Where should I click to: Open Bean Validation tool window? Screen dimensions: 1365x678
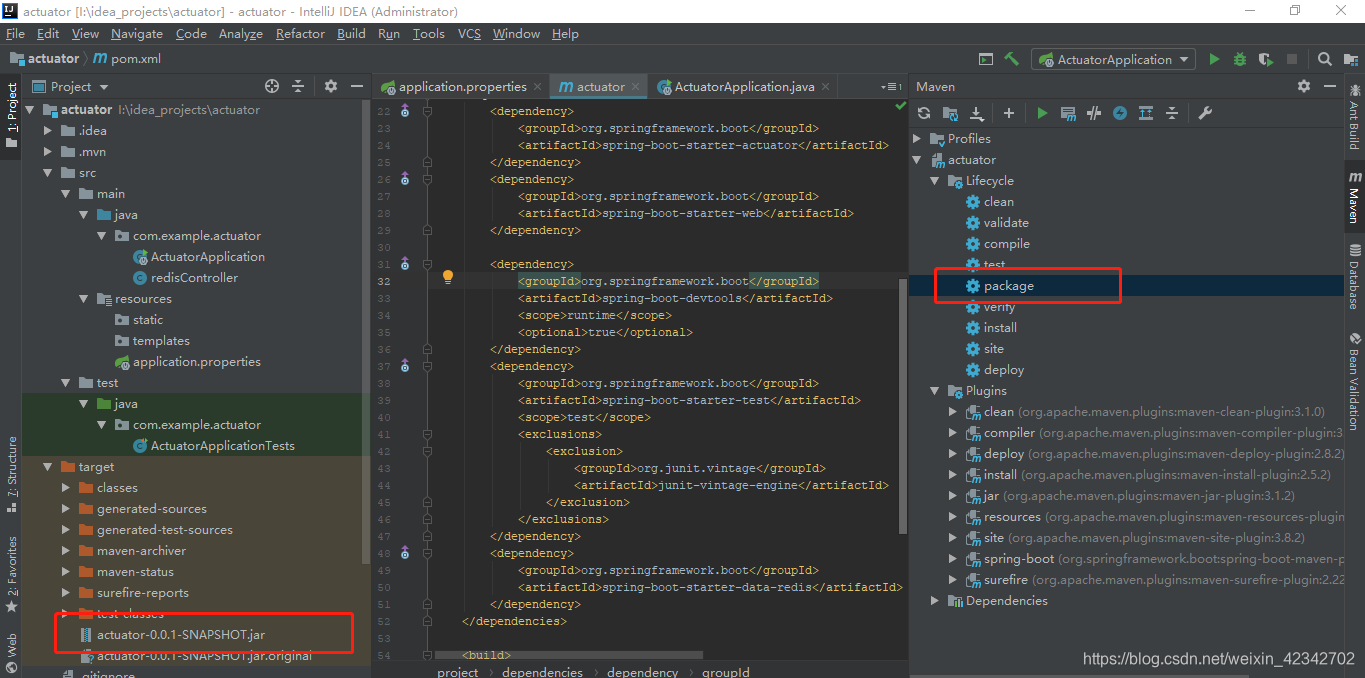point(1354,380)
